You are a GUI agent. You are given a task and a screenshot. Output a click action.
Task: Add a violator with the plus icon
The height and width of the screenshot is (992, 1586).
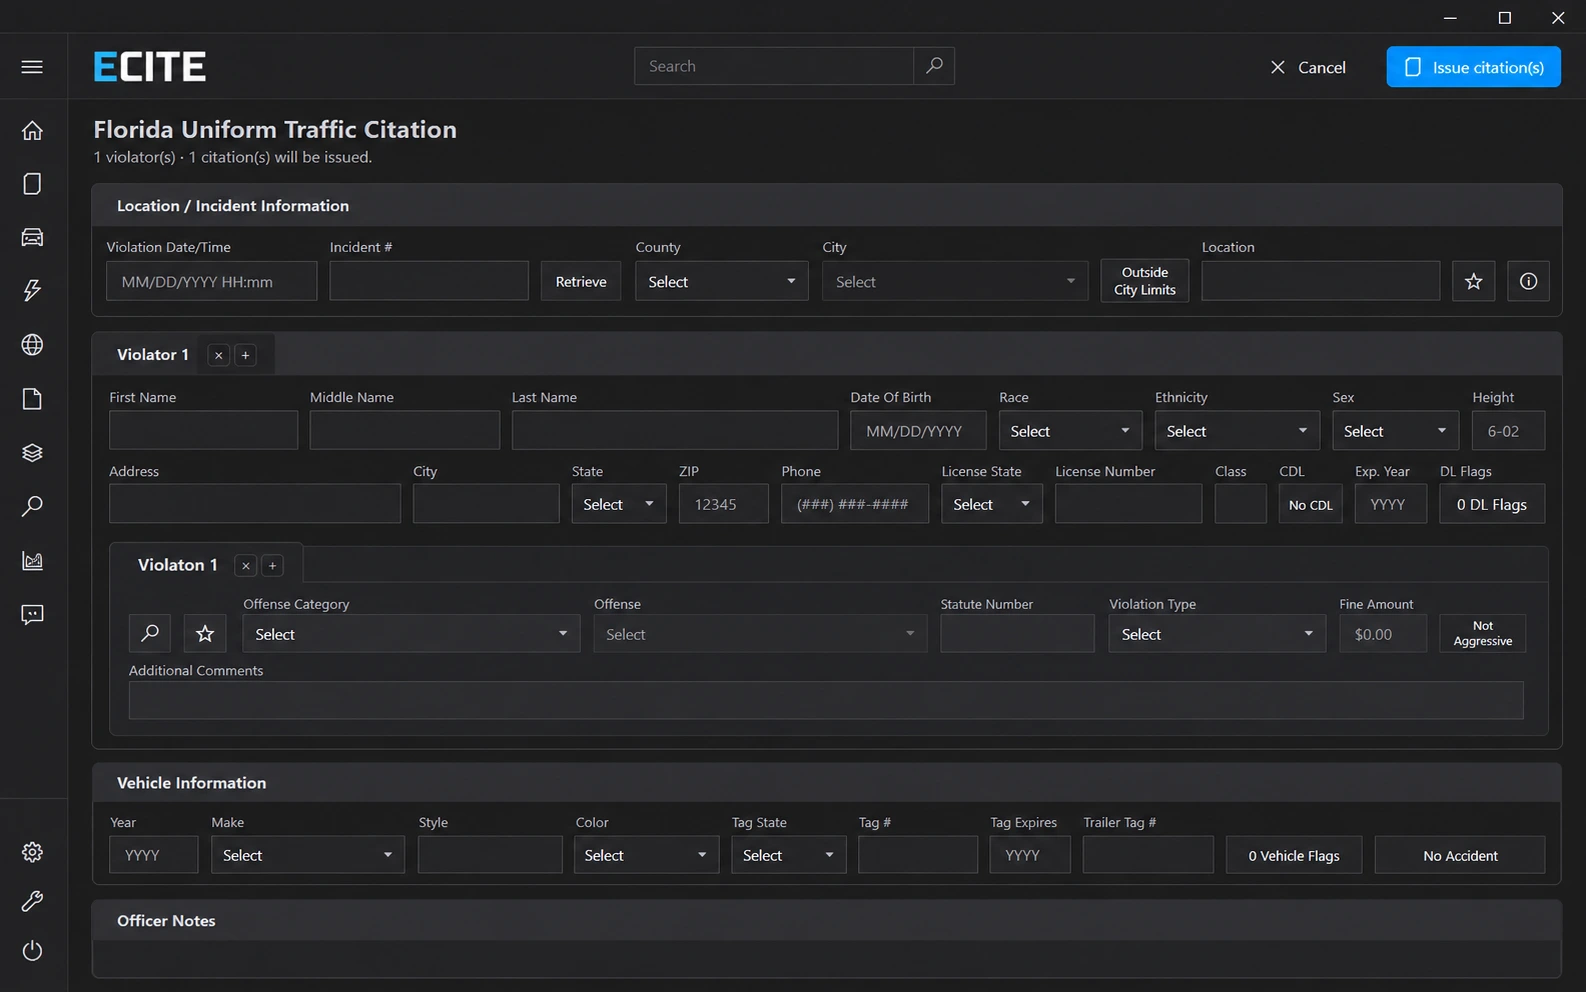[245, 355]
